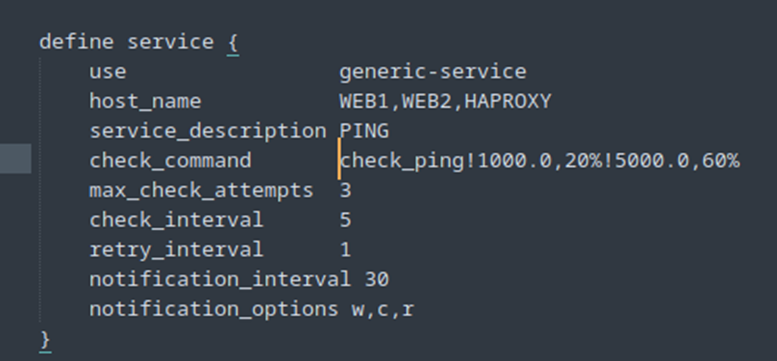The height and width of the screenshot is (361, 777).
Task: Click the value 30 of notification_interval
Action: (x=377, y=280)
